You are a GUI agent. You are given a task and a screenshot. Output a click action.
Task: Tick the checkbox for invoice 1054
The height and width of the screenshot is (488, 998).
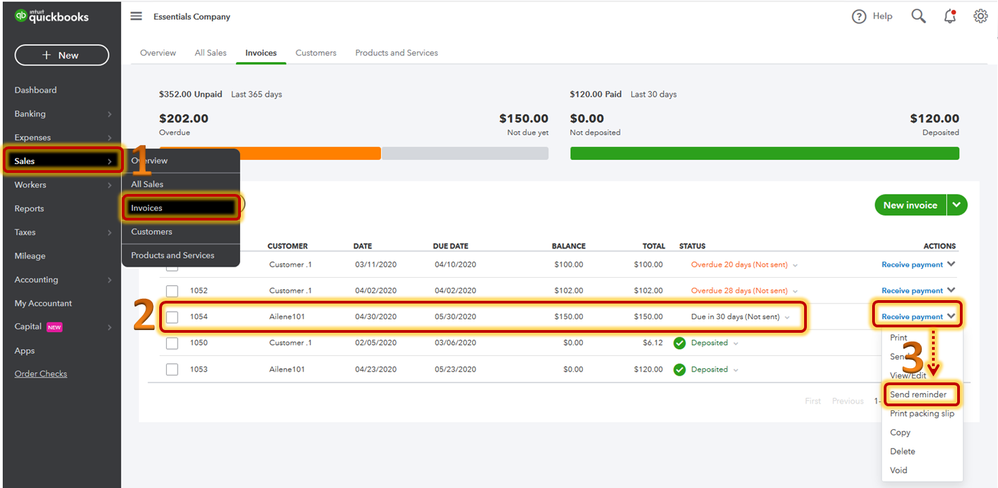coord(172,317)
